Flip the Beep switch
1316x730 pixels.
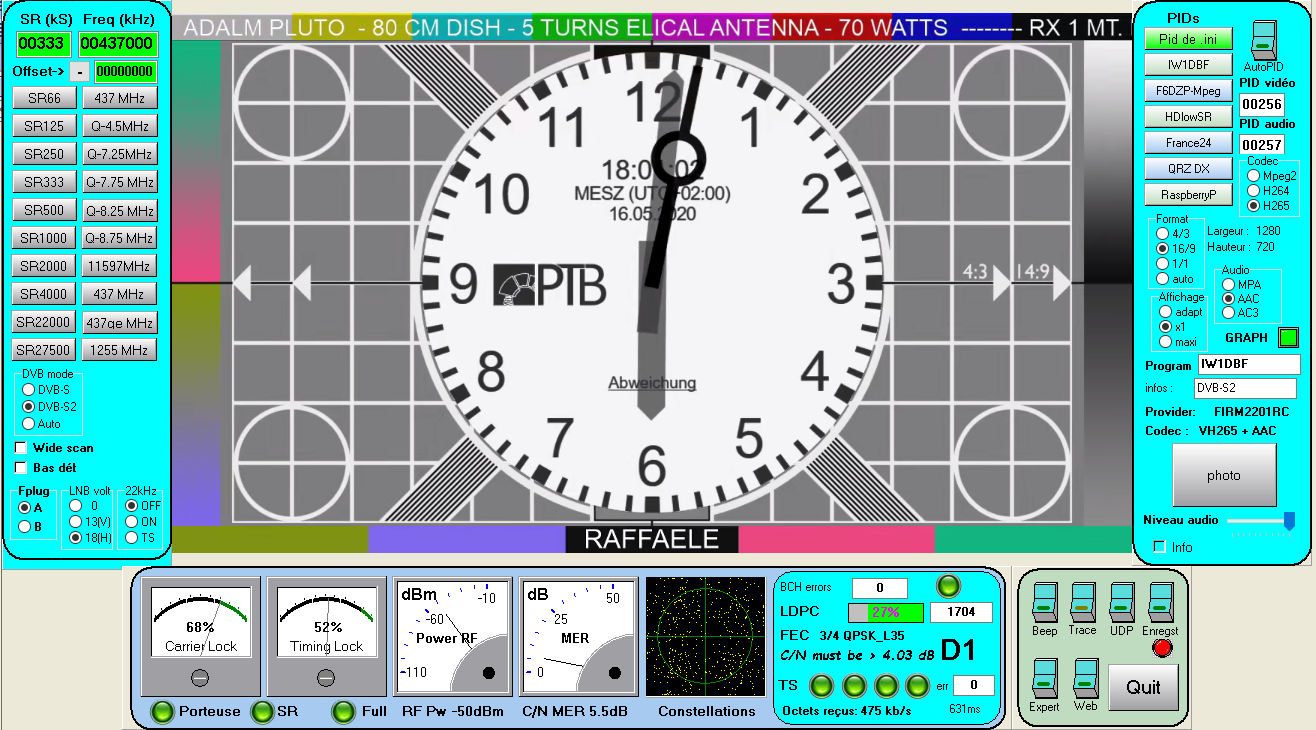pyautogui.click(x=1044, y=603)
